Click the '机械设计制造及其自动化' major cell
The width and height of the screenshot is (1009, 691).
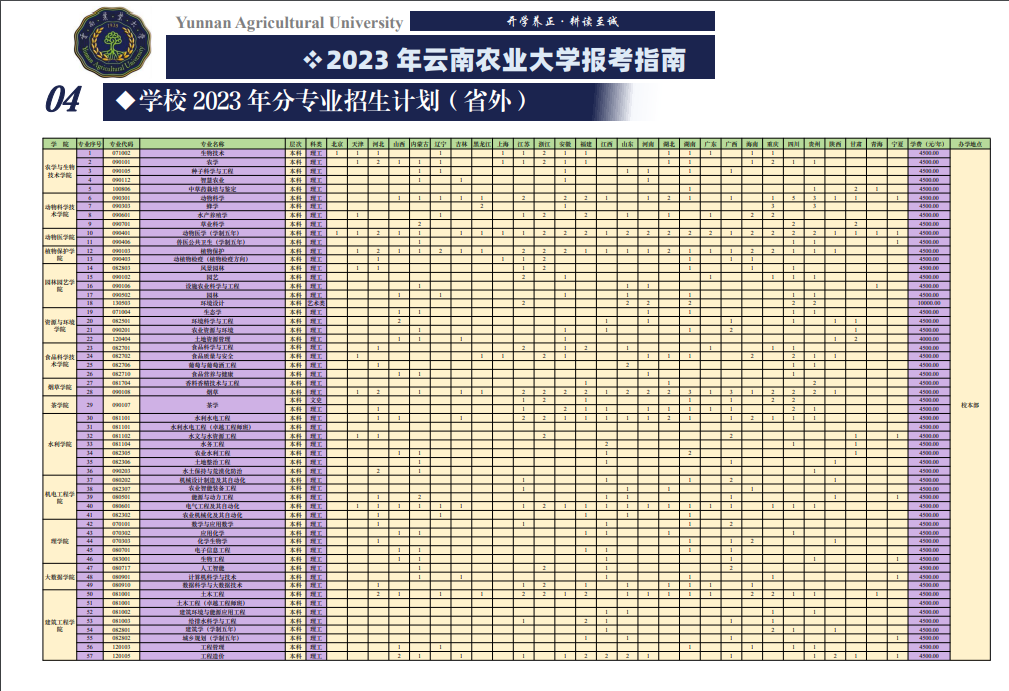click(x=212, y=480)
